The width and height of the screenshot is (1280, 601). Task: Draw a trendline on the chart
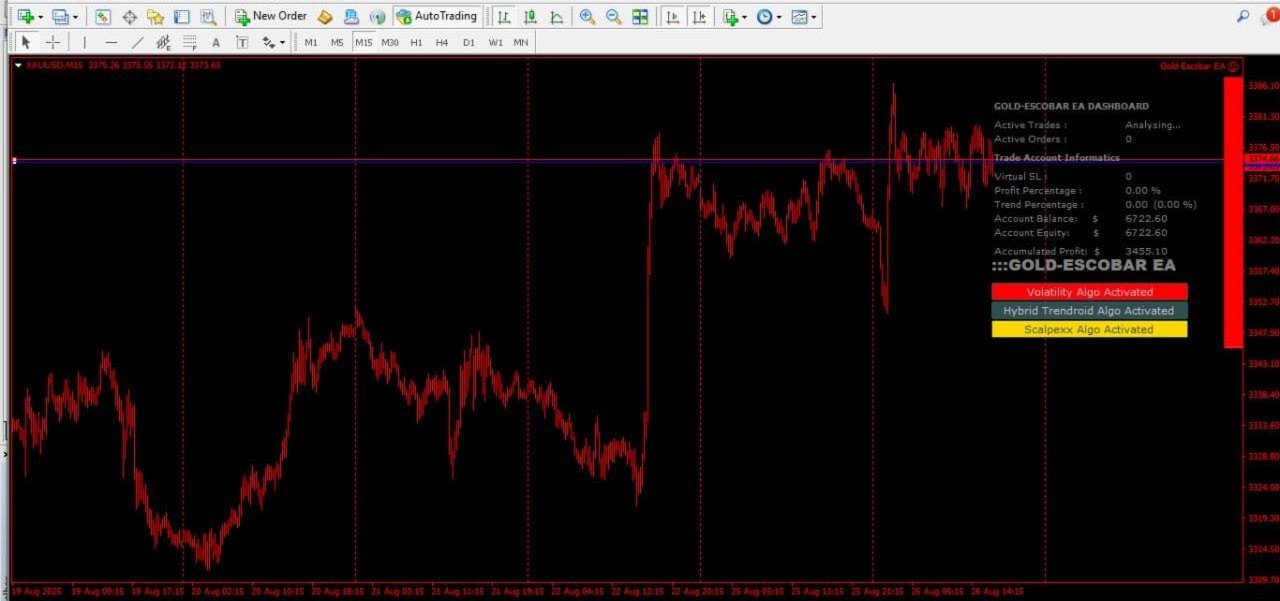(137, 43)
